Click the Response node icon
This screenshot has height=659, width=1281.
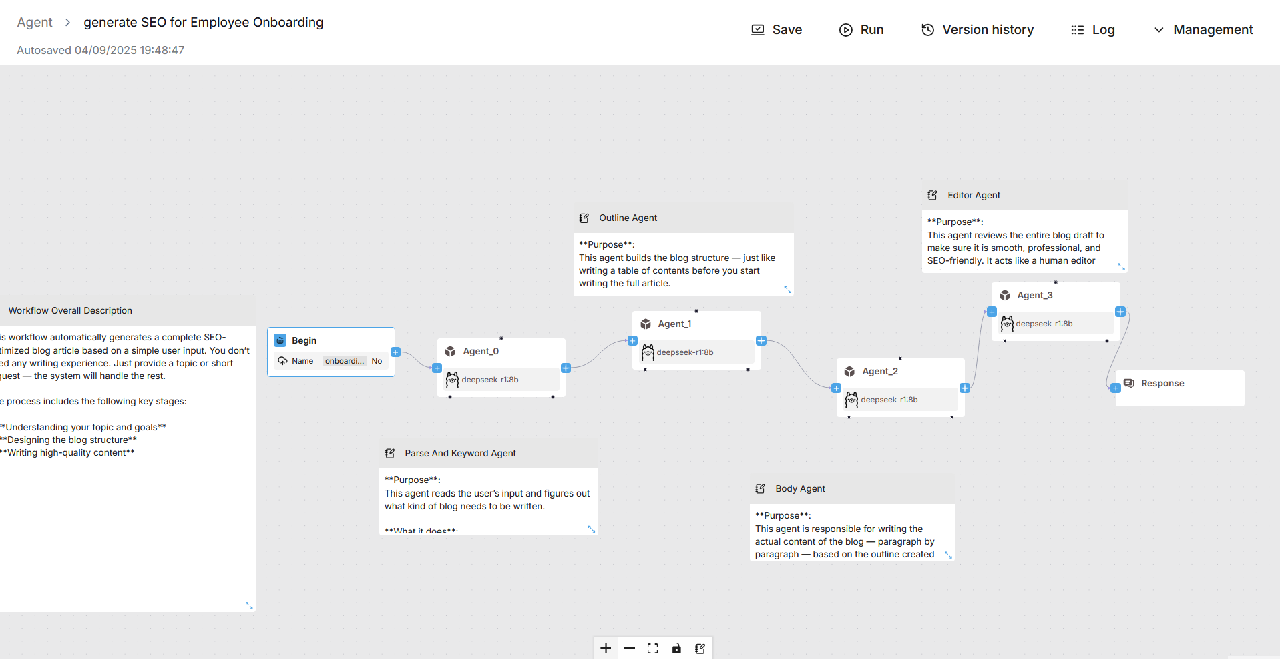pyautogui.click(x=1129, y=383)
